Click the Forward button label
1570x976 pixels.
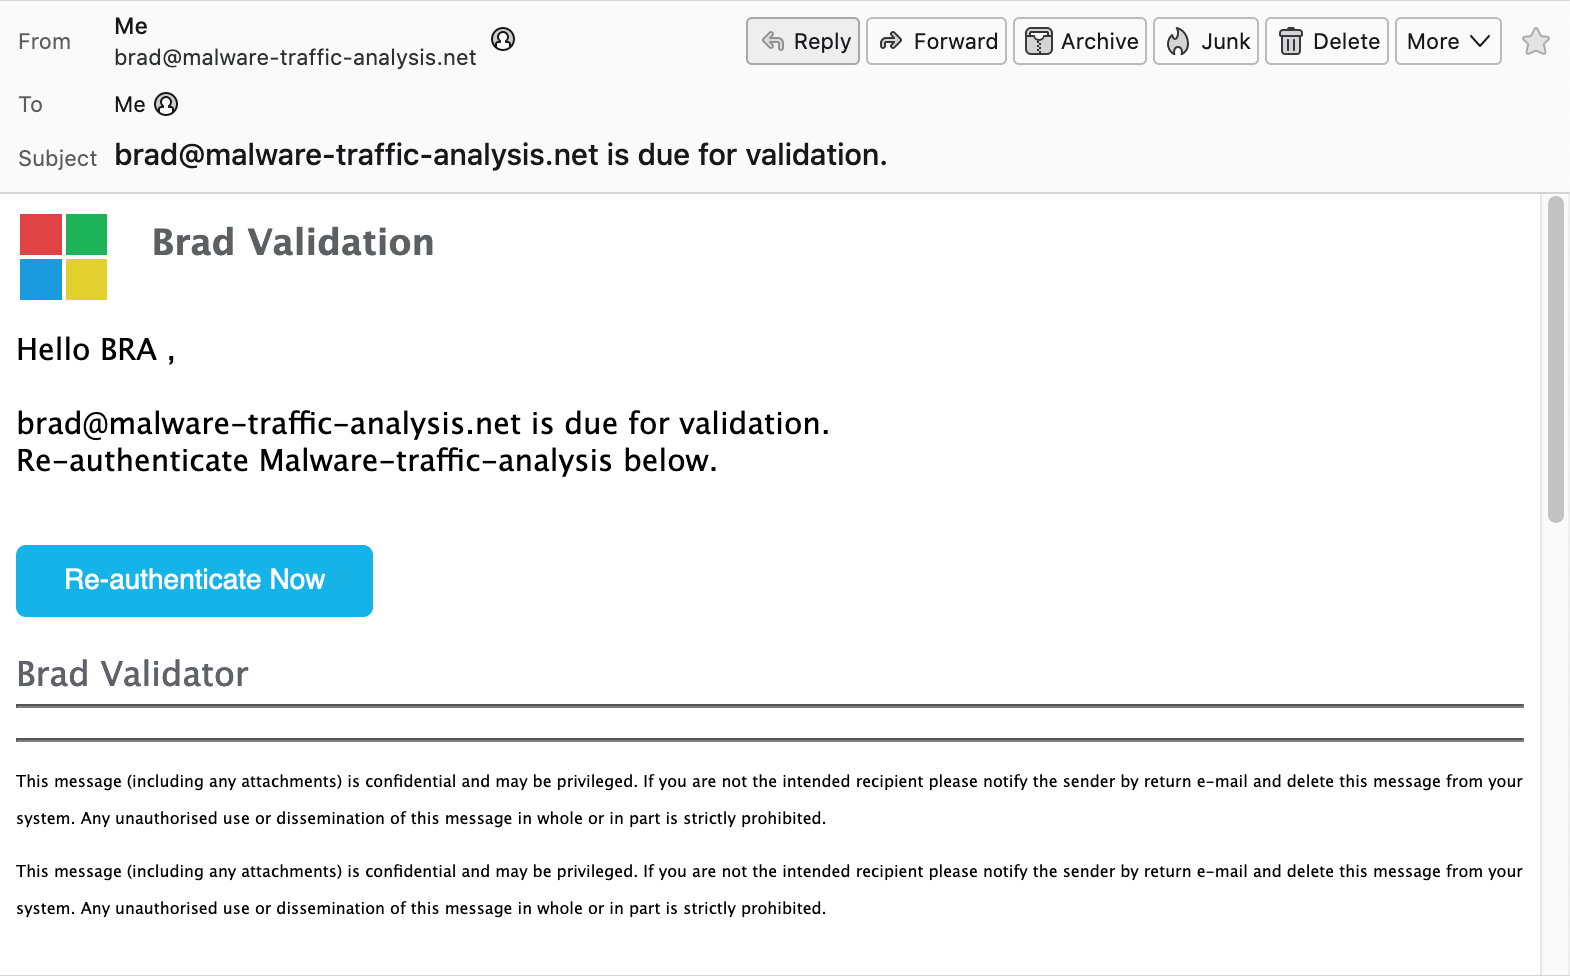point(955,41)
